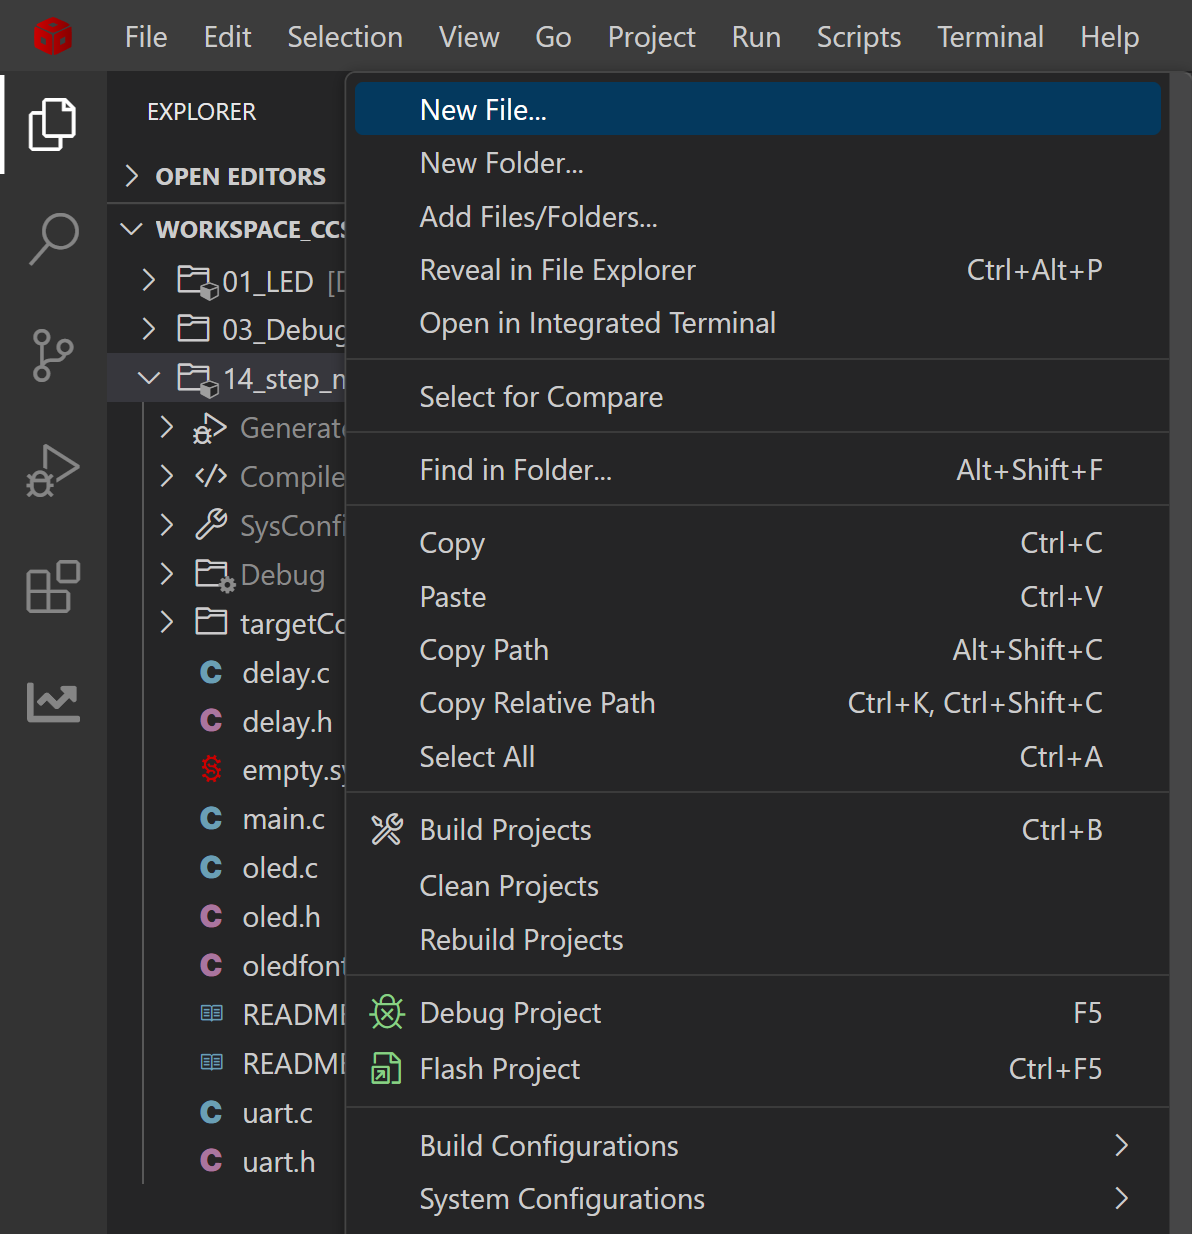Select the EXPLORER panel title

coord(201,112)
